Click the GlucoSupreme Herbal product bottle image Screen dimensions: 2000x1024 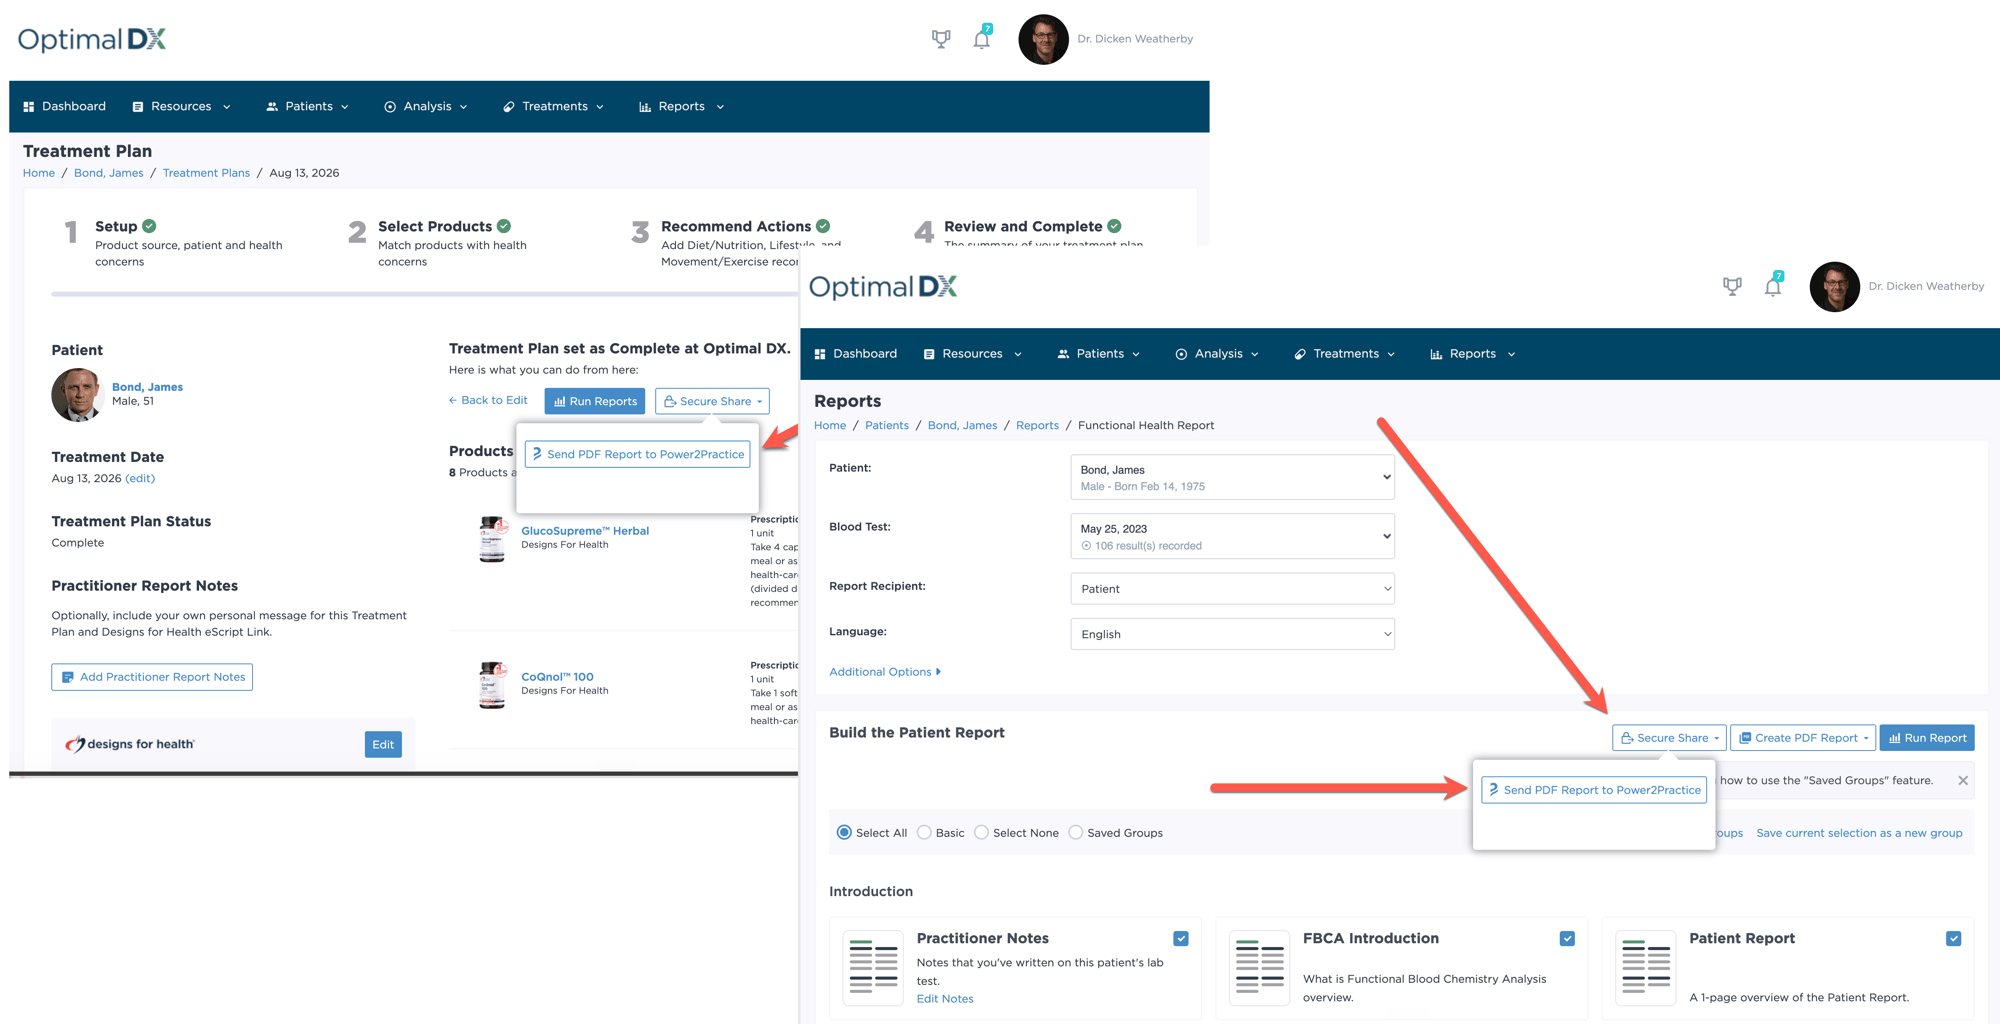(x=492, y=539)
